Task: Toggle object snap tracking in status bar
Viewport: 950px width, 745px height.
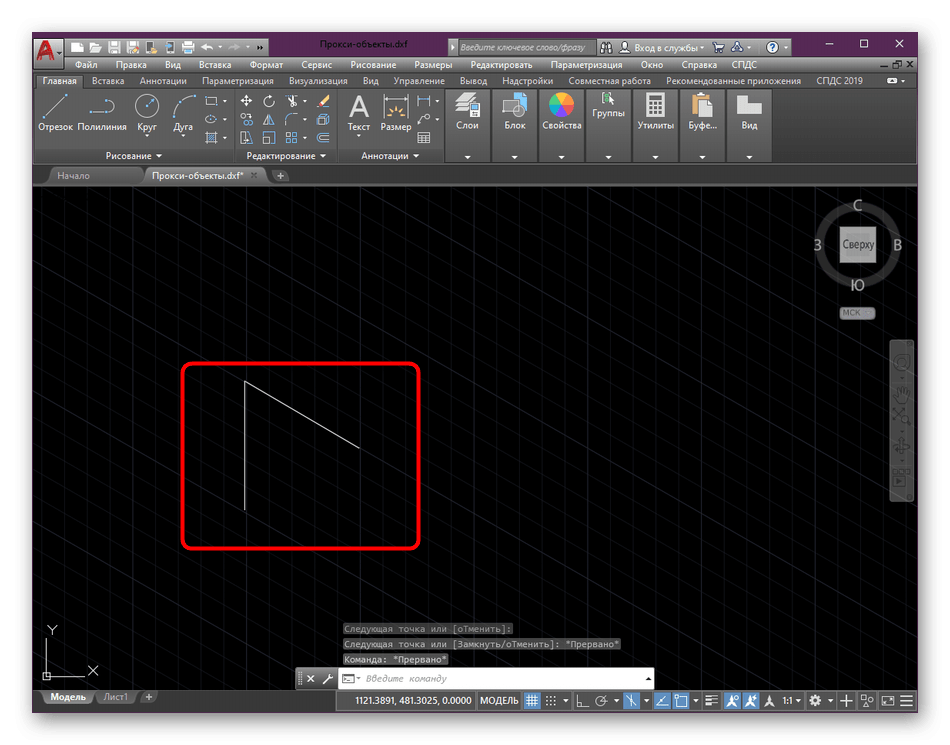Action: [662, 700]
